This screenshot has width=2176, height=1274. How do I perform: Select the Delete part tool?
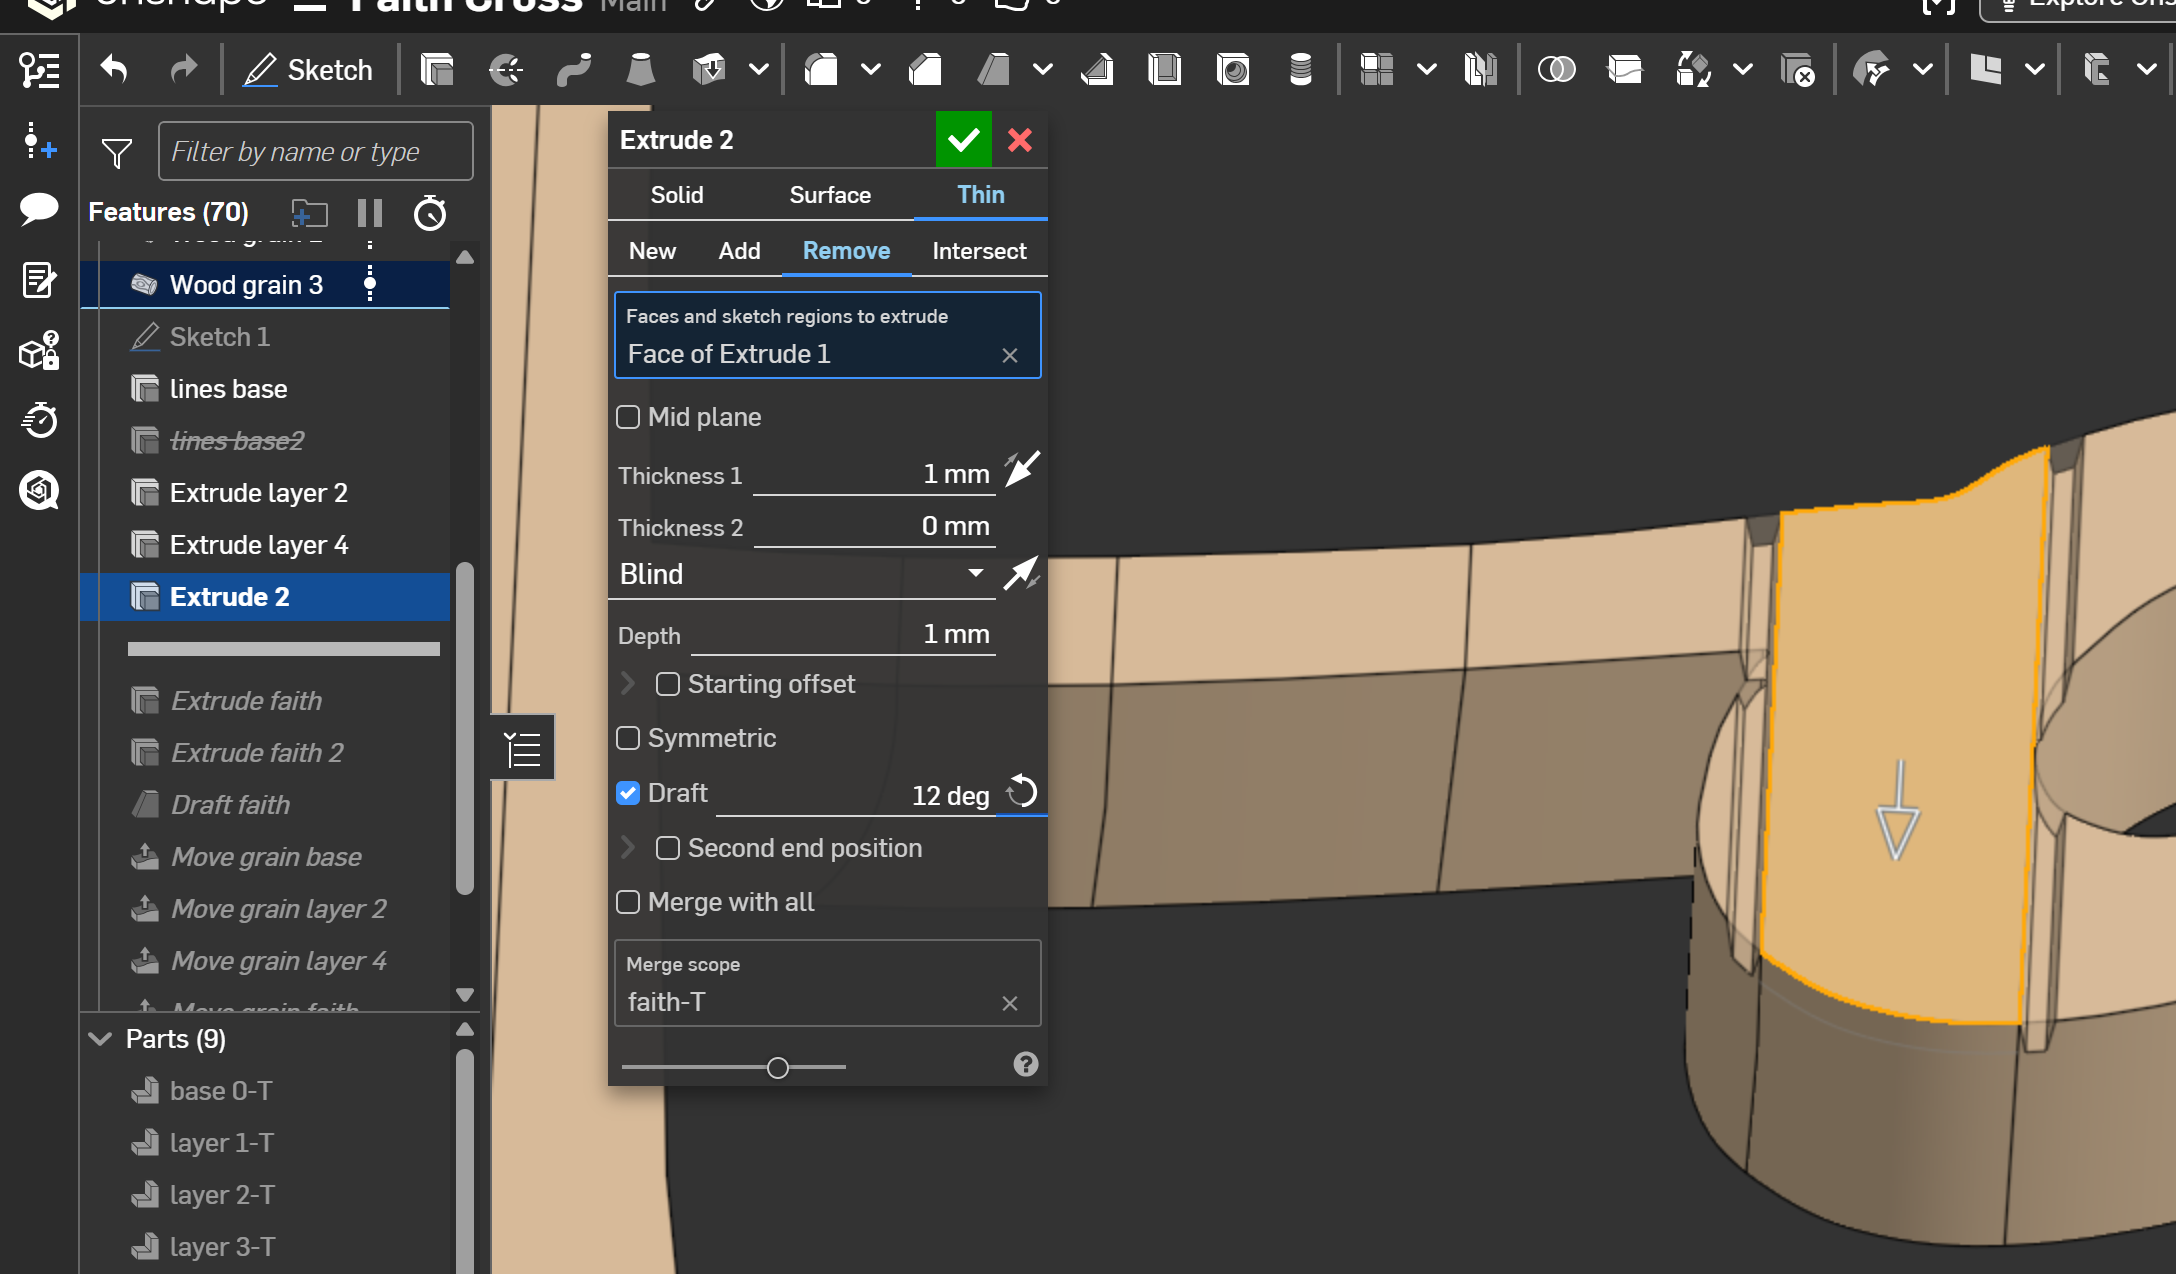(1797, 69)
